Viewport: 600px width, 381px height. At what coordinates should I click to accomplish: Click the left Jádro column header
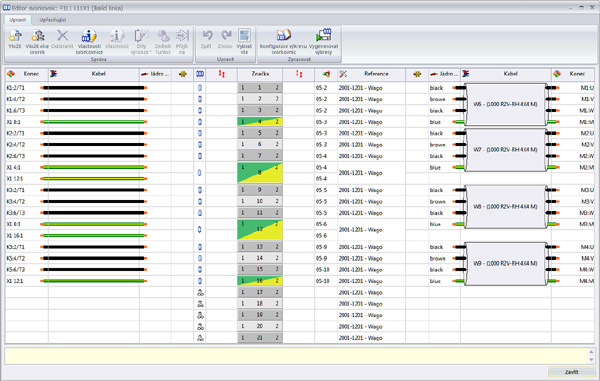click(155, 74)
